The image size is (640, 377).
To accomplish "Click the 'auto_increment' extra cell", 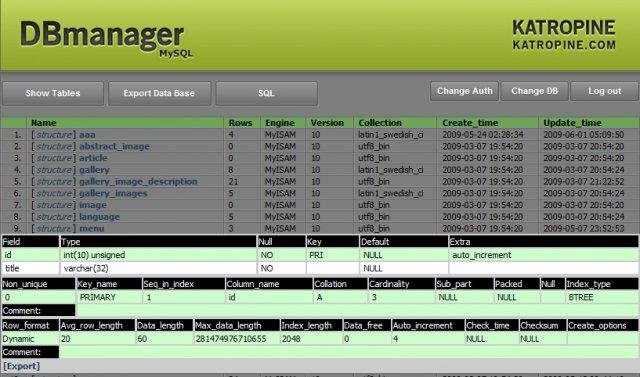I will pos(544,255).
